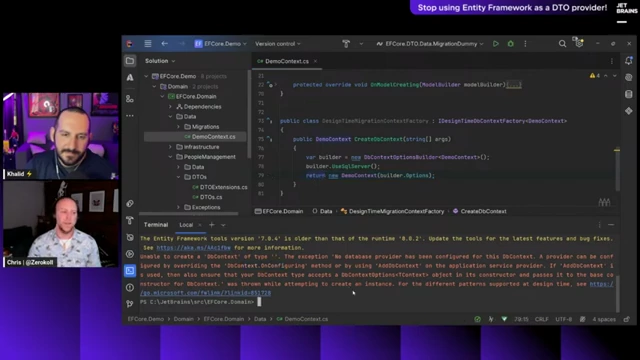Open DTOExtensions.cs file

tap(223, 187)
